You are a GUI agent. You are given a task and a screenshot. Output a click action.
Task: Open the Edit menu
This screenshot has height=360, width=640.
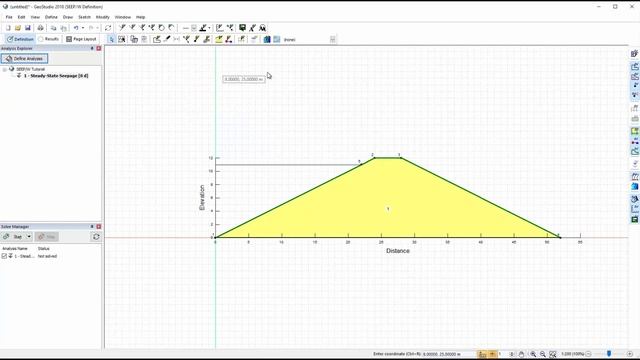[x=21, y=17]
